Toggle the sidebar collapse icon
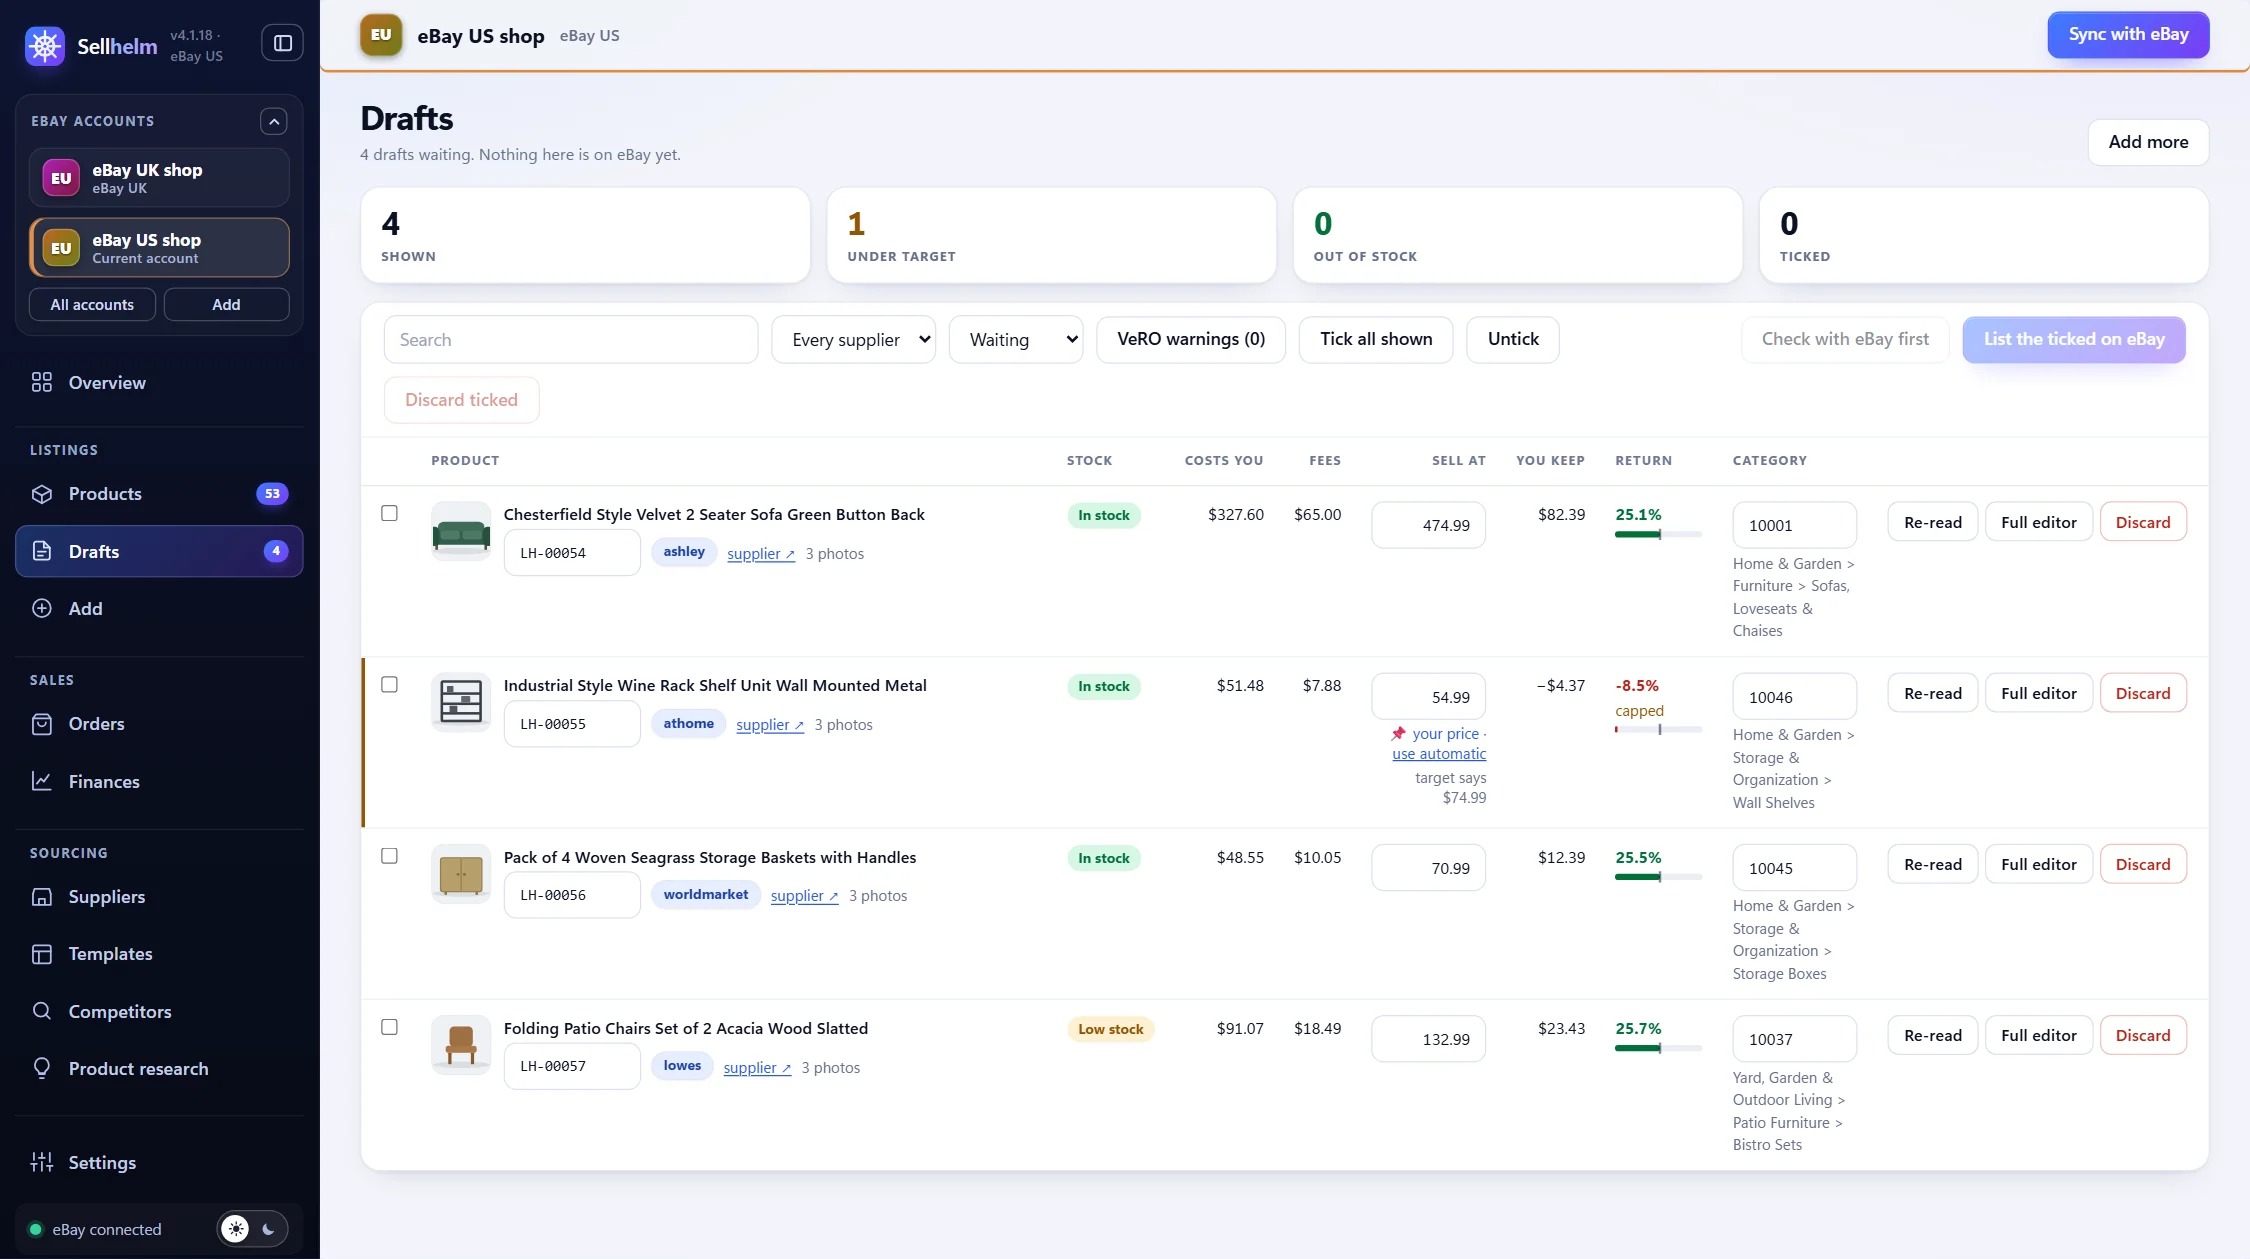 pyautogui.click(x=283, y=43)
